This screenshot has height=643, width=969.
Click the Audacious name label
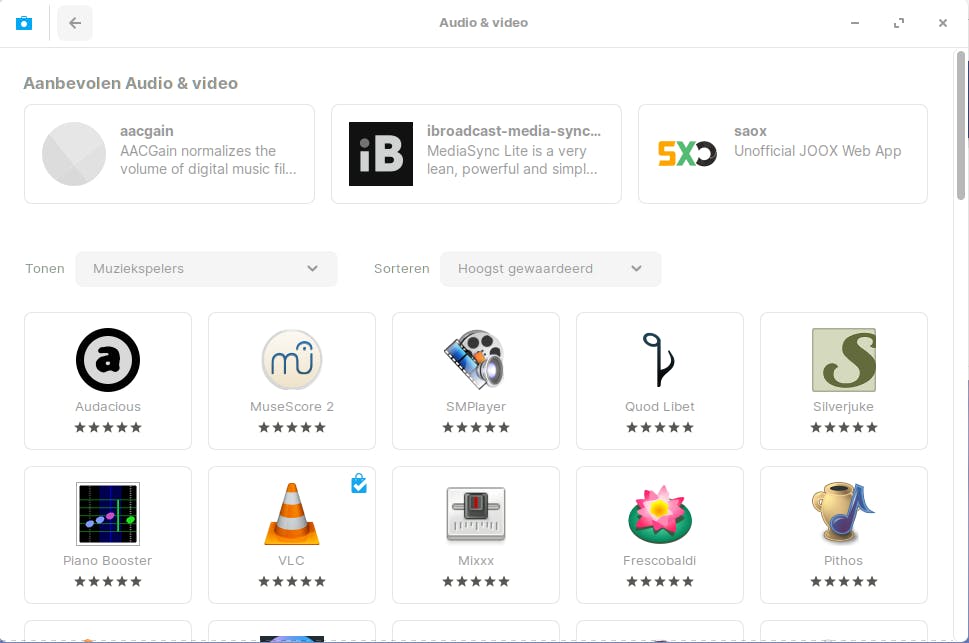pyautogui.click(x=108, y=406)
